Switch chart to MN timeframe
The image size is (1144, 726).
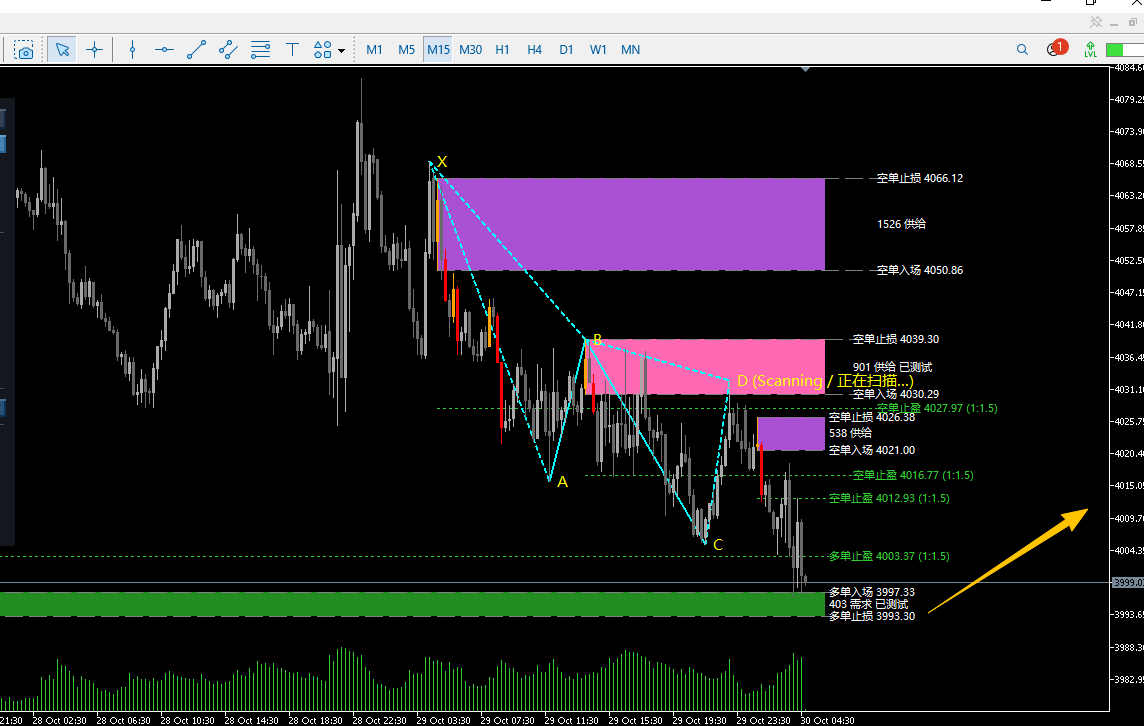point(630,50)
